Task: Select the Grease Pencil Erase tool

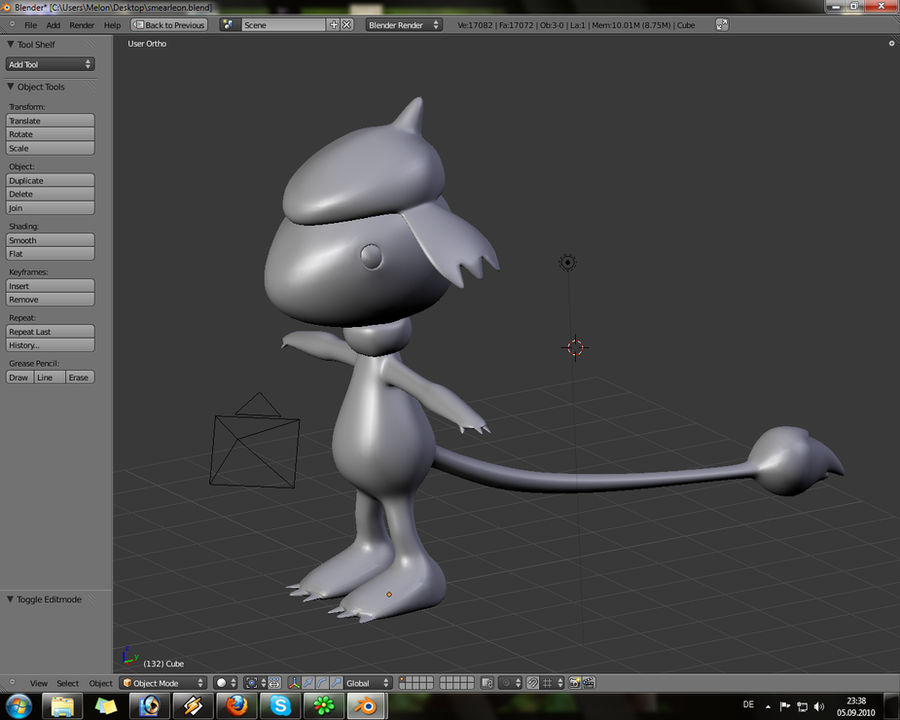Action: [80, 377]
